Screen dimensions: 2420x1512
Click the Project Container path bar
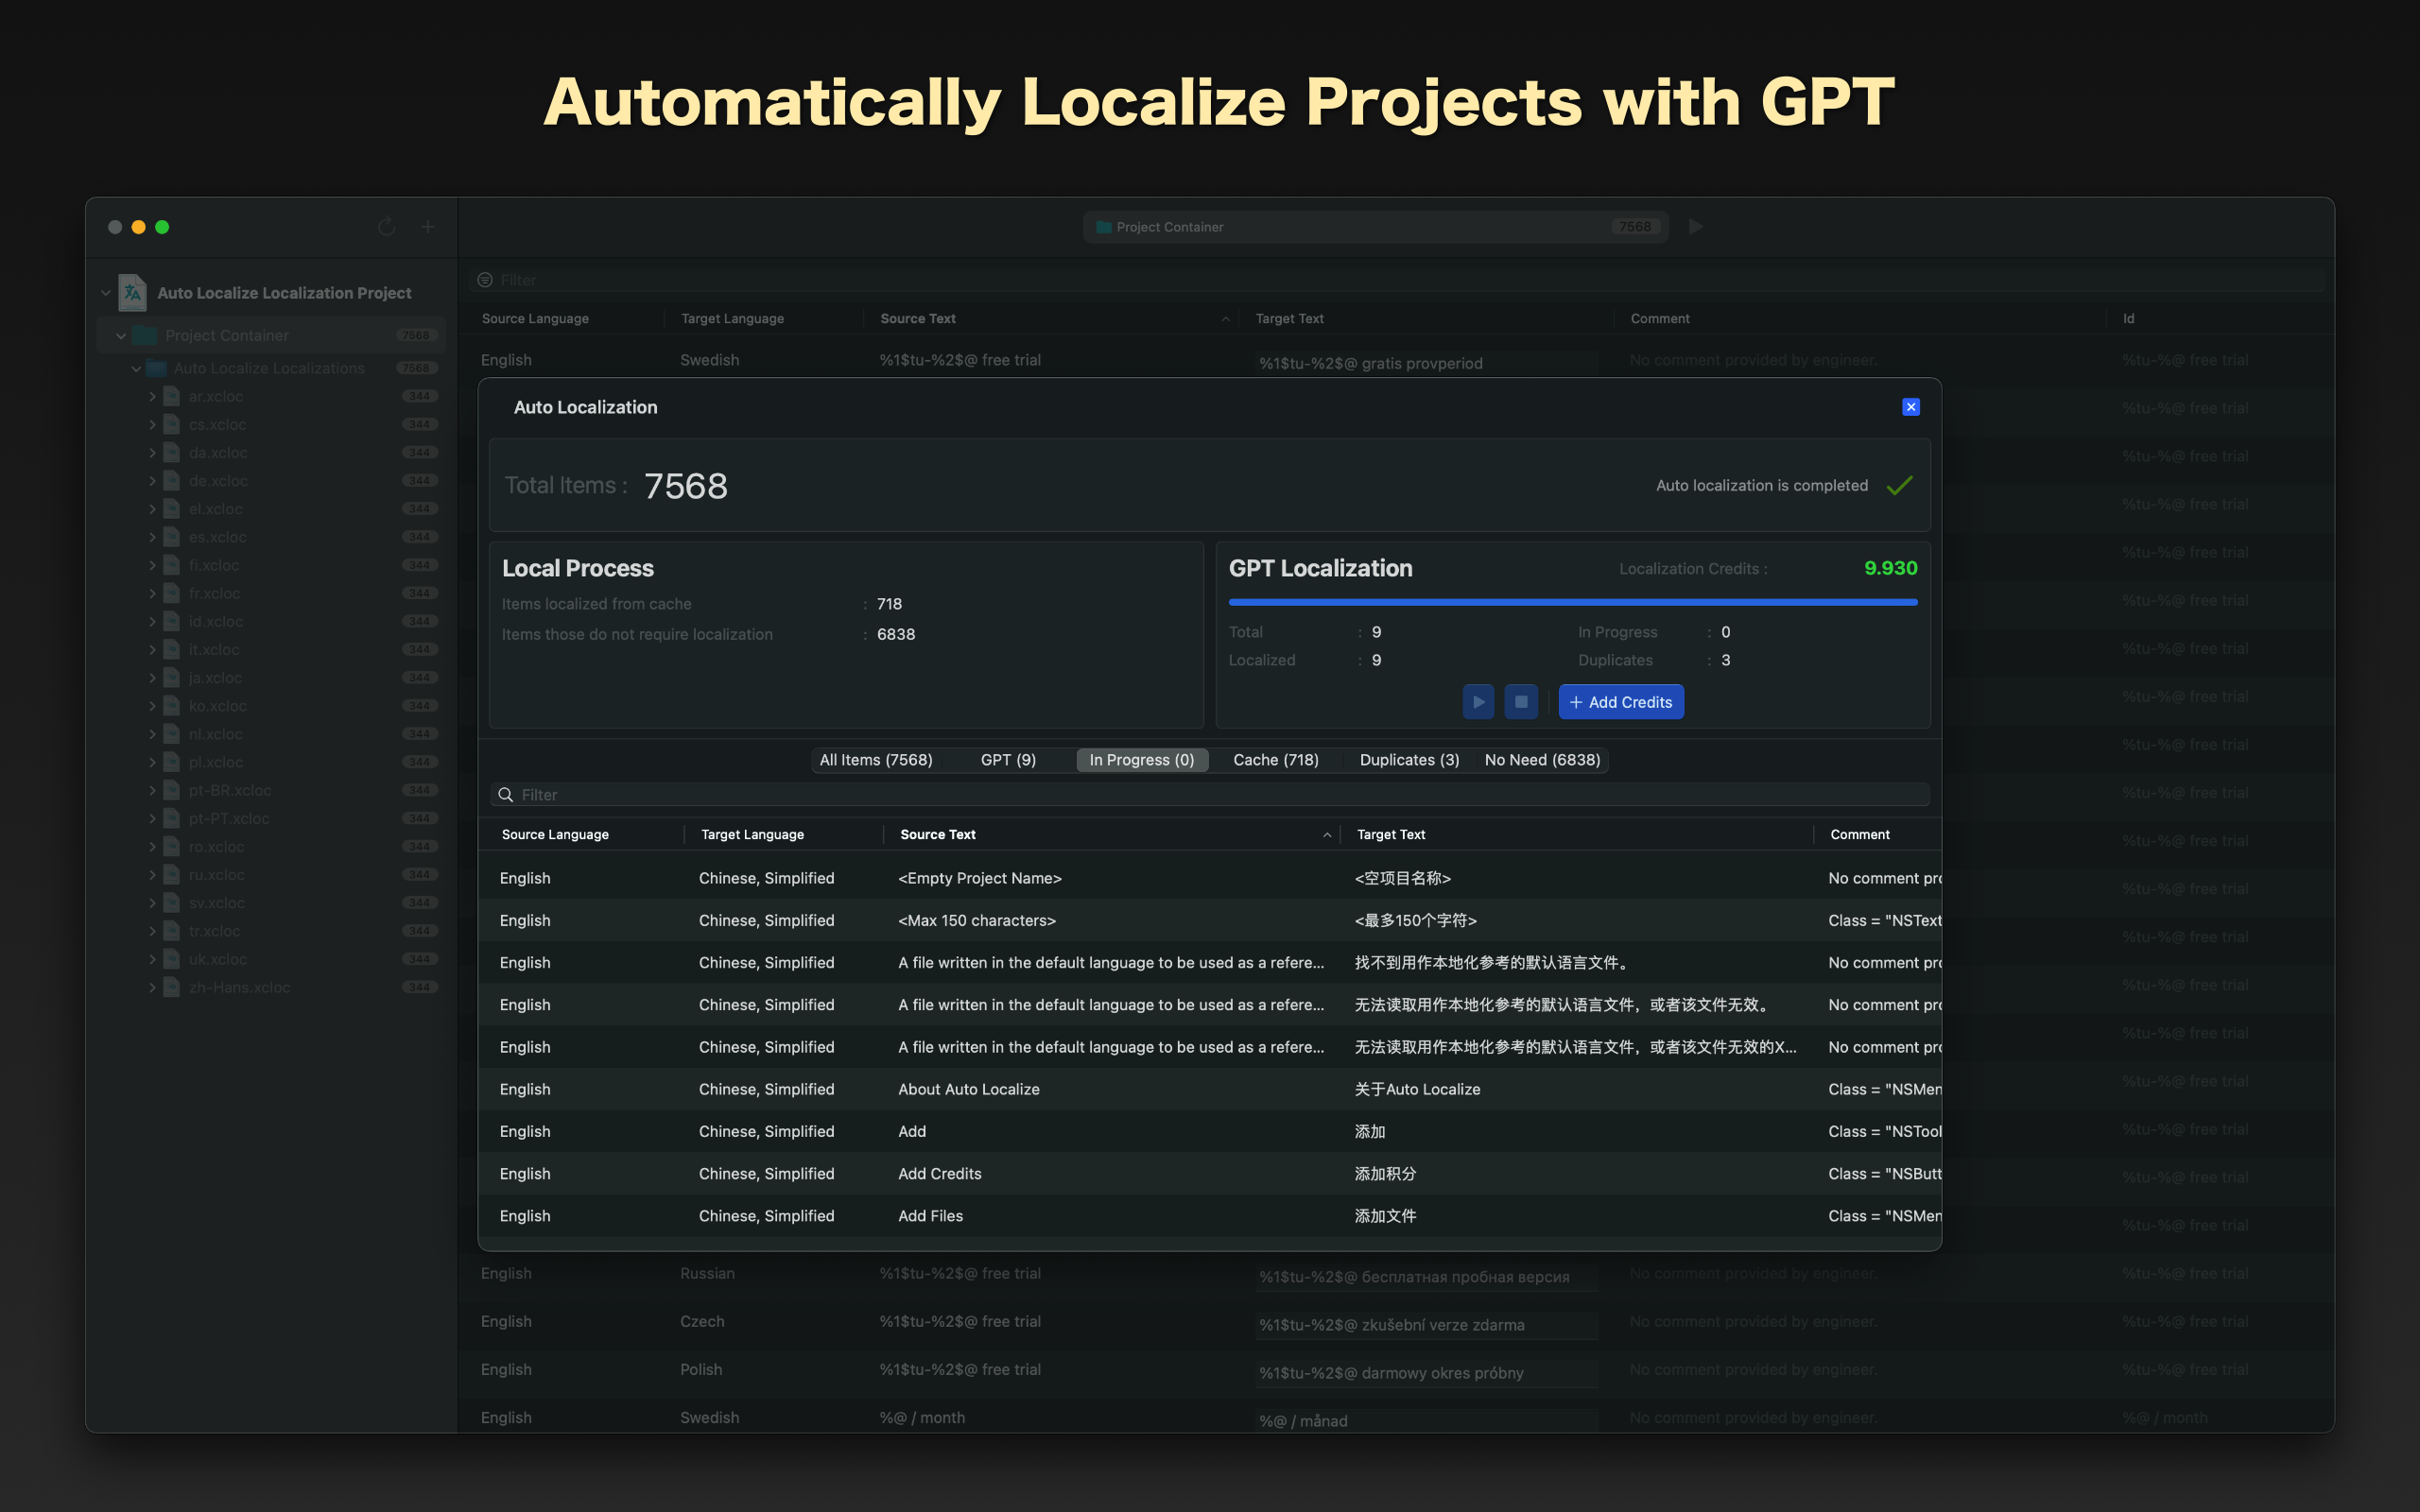(1375, 227)
